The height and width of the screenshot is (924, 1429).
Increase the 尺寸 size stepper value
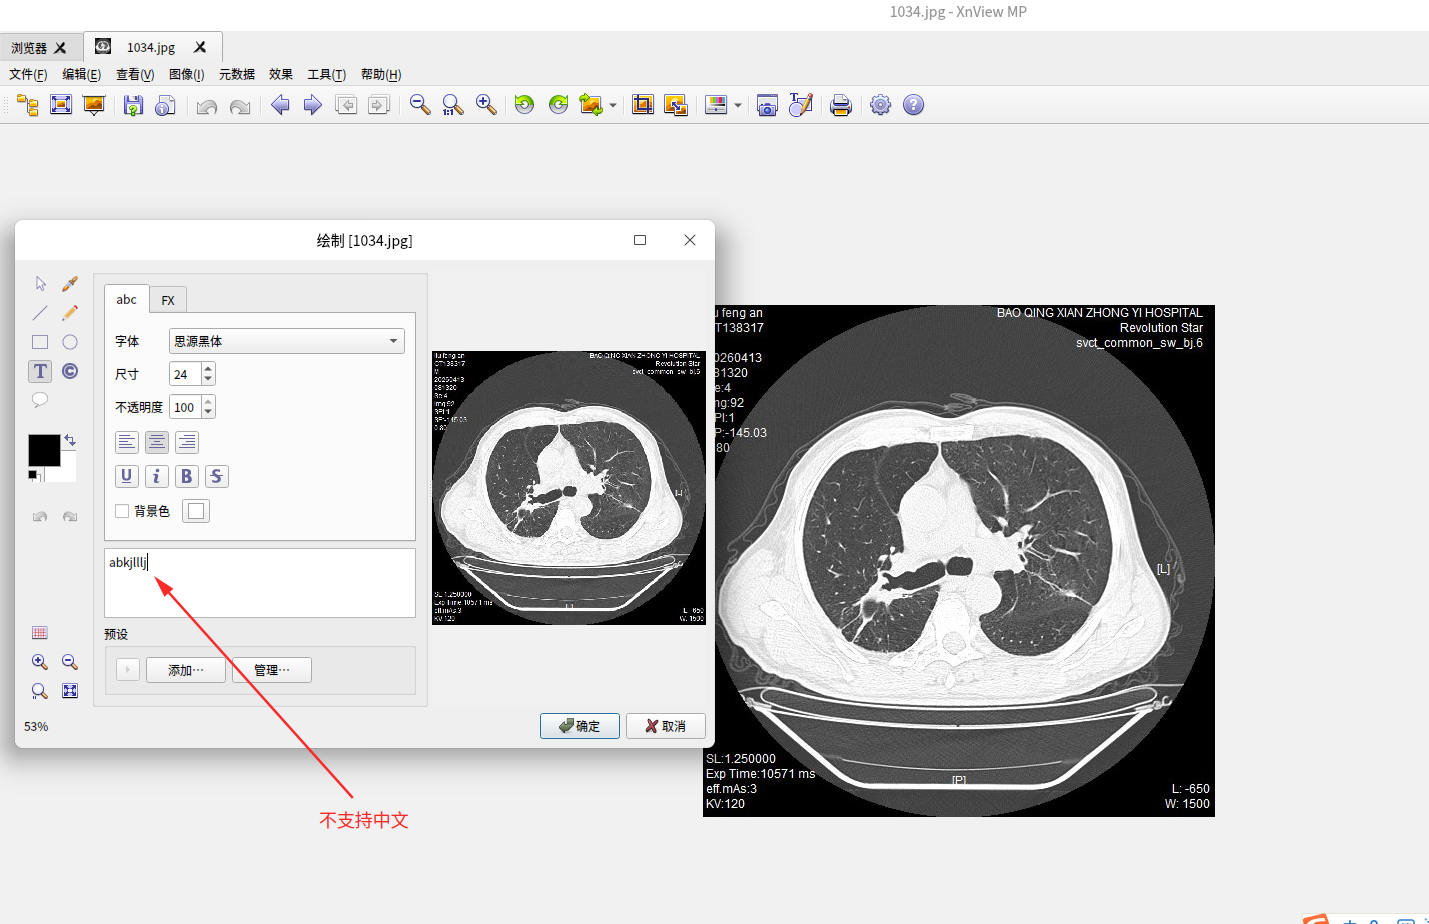tap(208, 369)
